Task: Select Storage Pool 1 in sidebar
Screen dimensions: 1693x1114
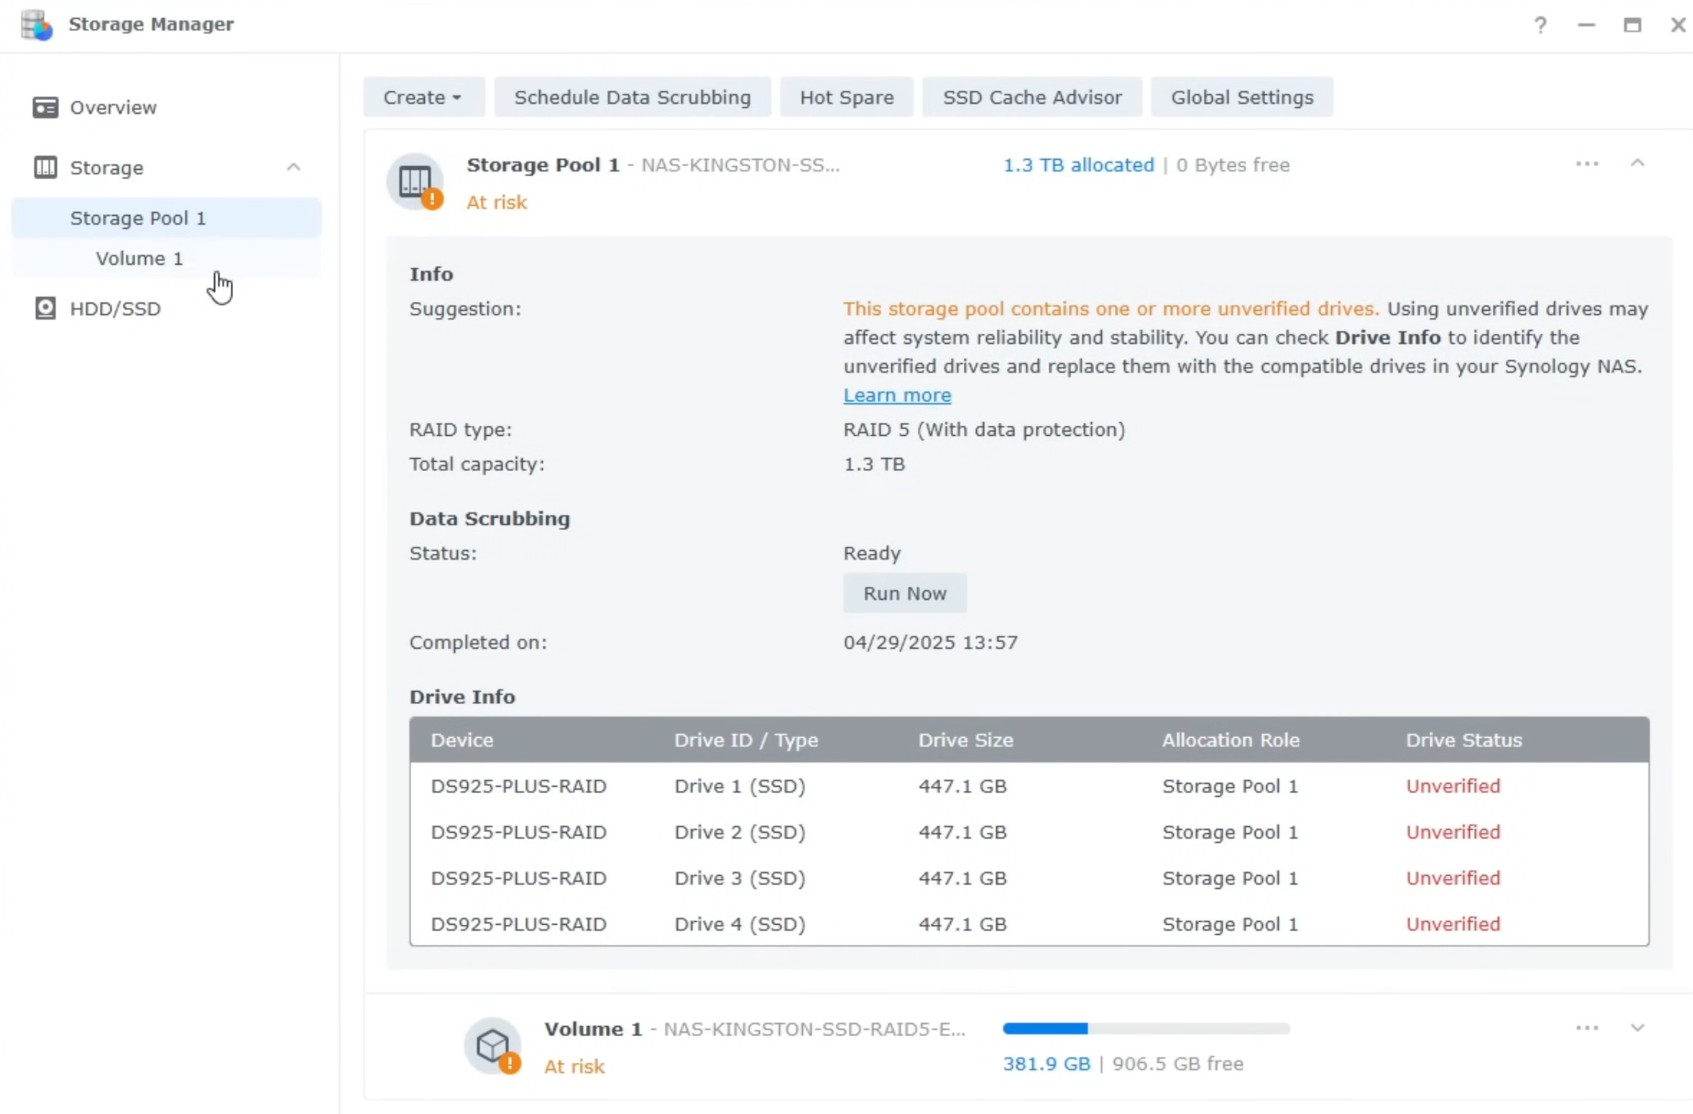Action: pos(166,218)
